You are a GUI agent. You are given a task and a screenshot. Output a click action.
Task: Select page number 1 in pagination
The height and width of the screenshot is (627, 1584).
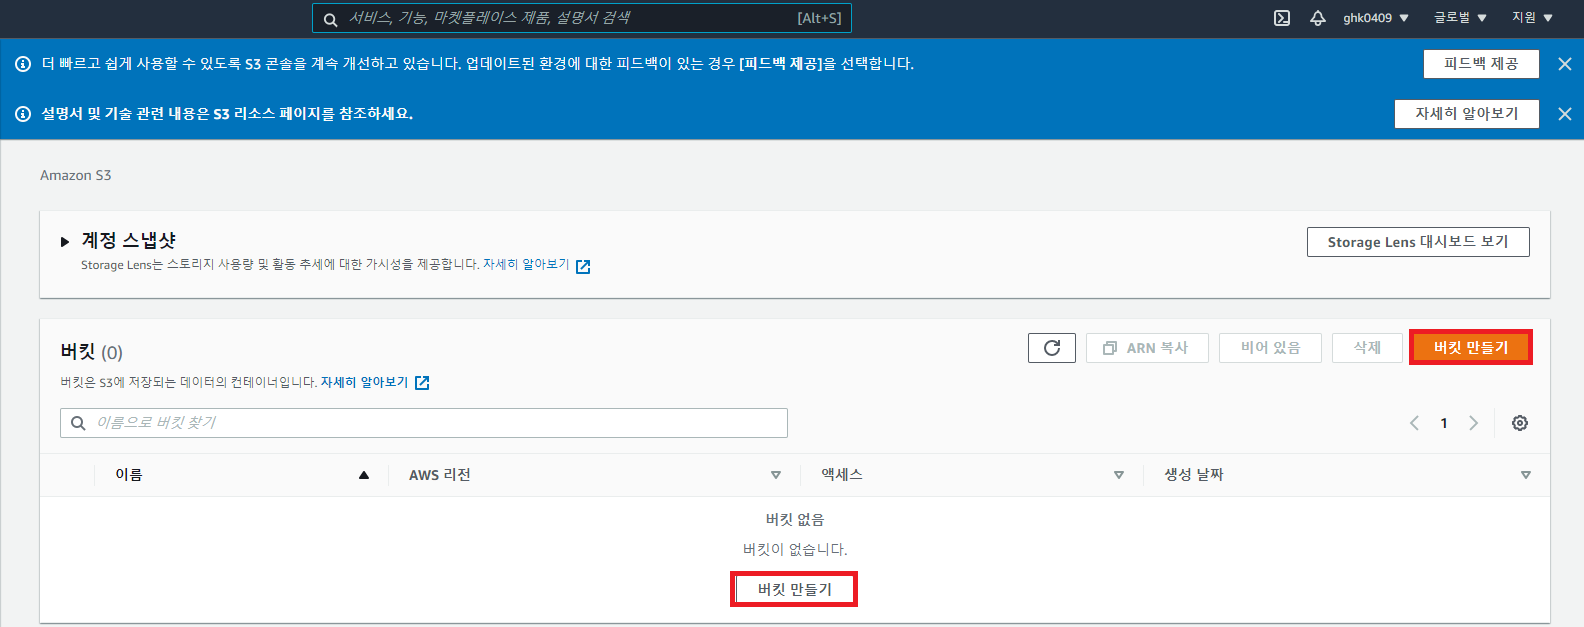tap(1444, 423)
